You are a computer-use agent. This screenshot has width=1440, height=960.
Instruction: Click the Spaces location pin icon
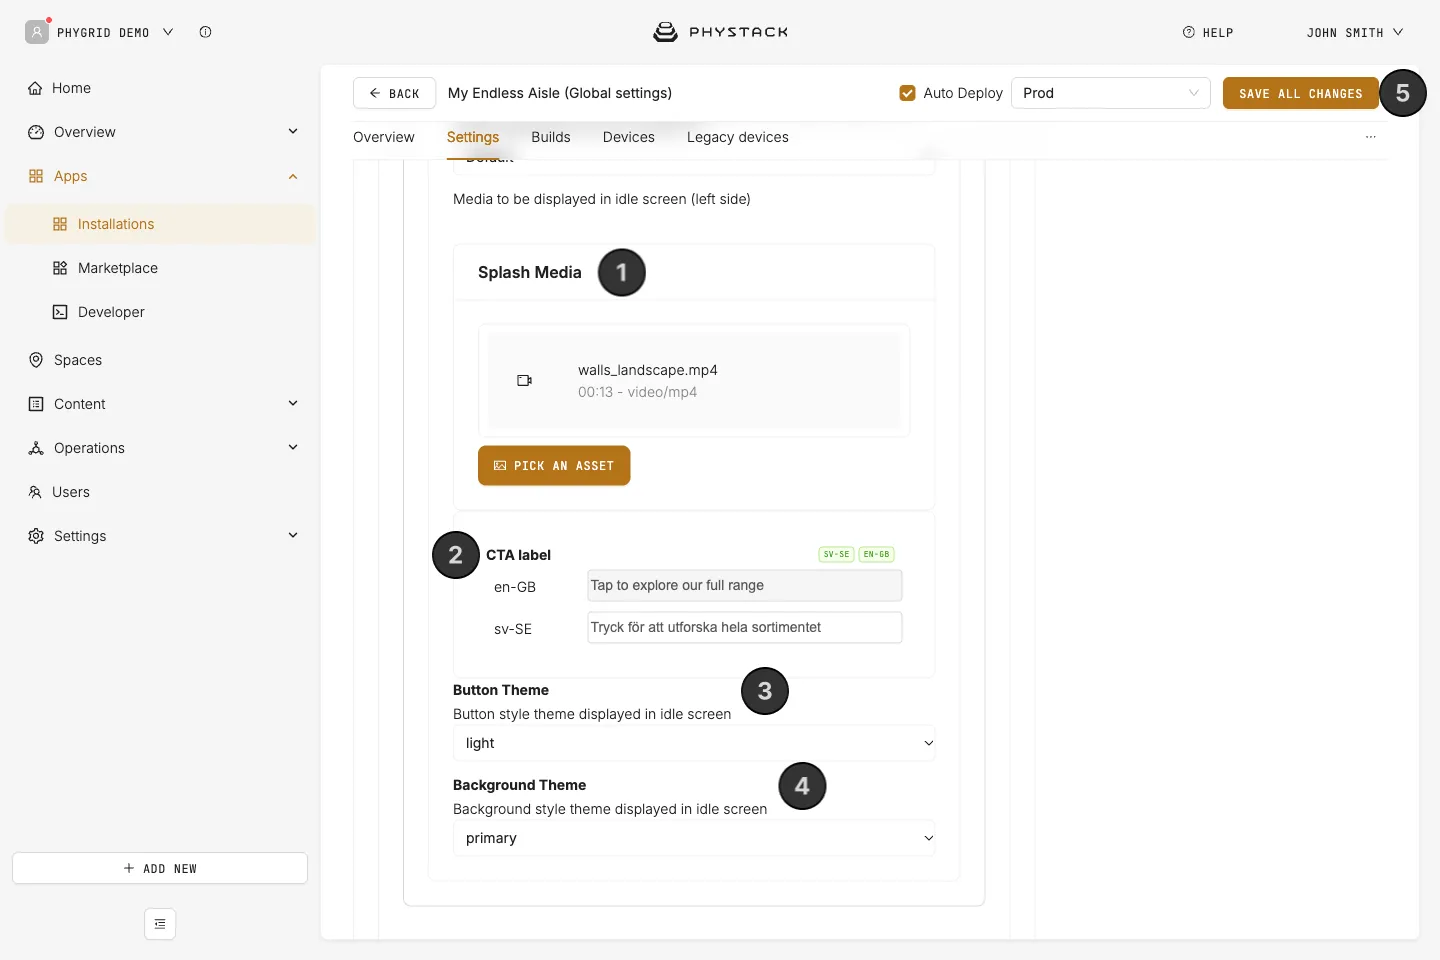point(36,360)
